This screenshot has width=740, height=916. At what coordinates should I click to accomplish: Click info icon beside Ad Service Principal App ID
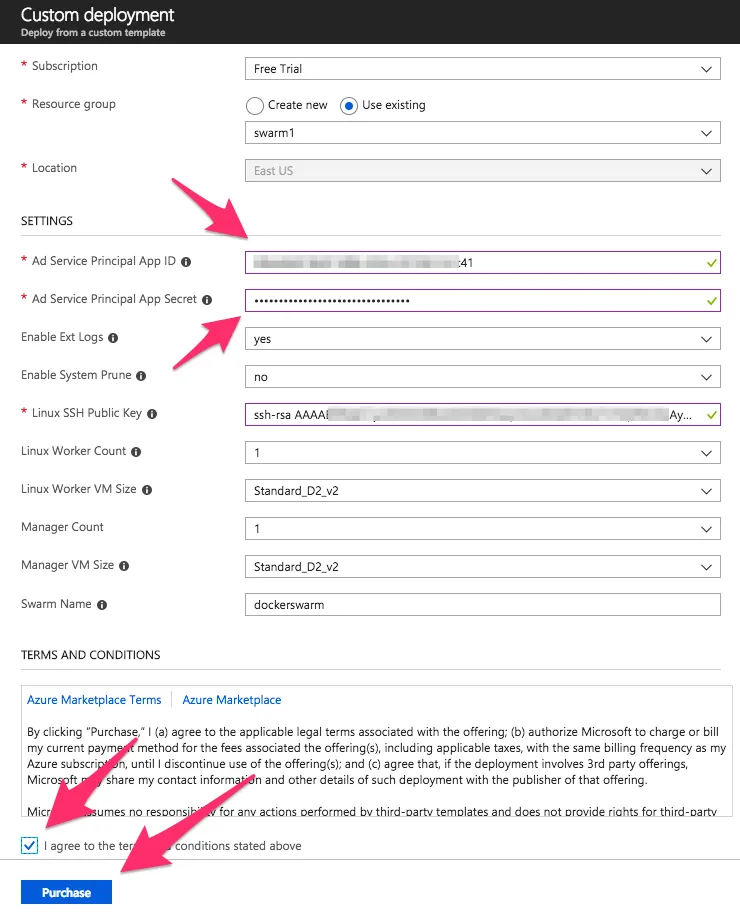tap(186, 262)
